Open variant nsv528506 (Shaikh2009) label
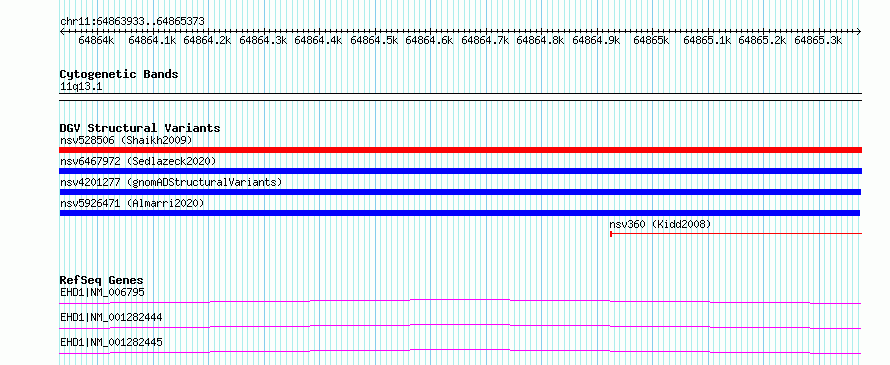 point(127,140)
